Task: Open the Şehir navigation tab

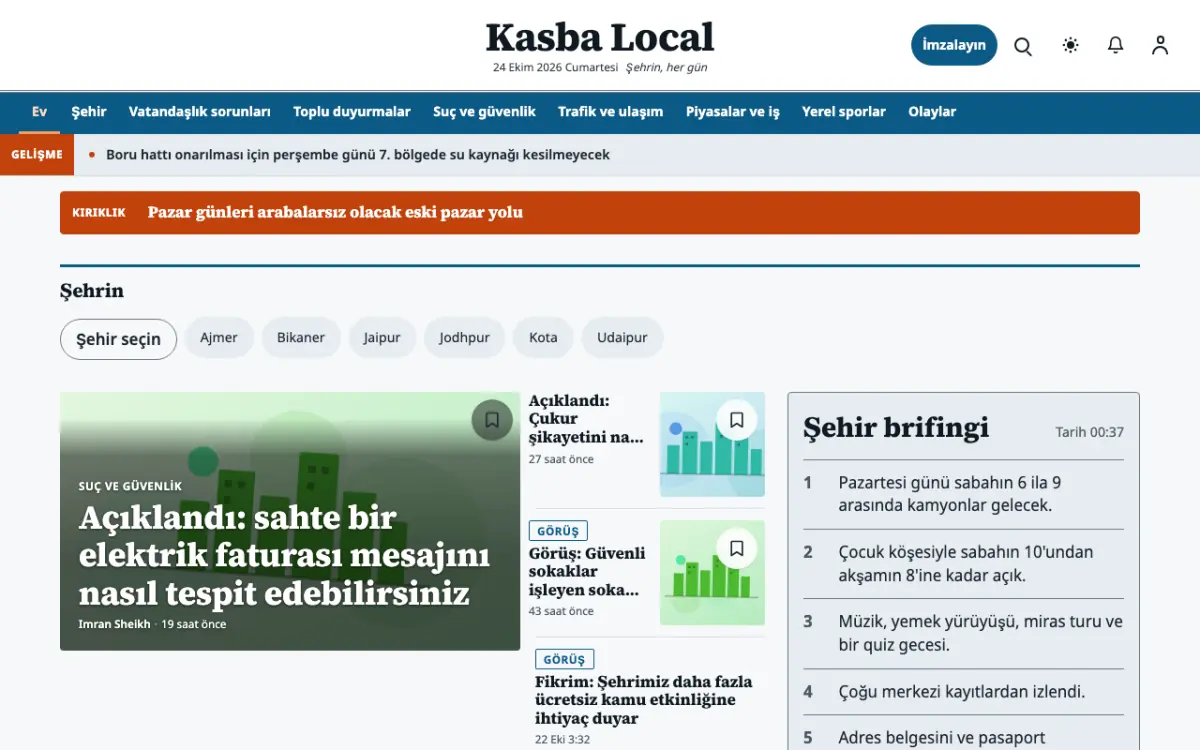Action: pos(89,112)
